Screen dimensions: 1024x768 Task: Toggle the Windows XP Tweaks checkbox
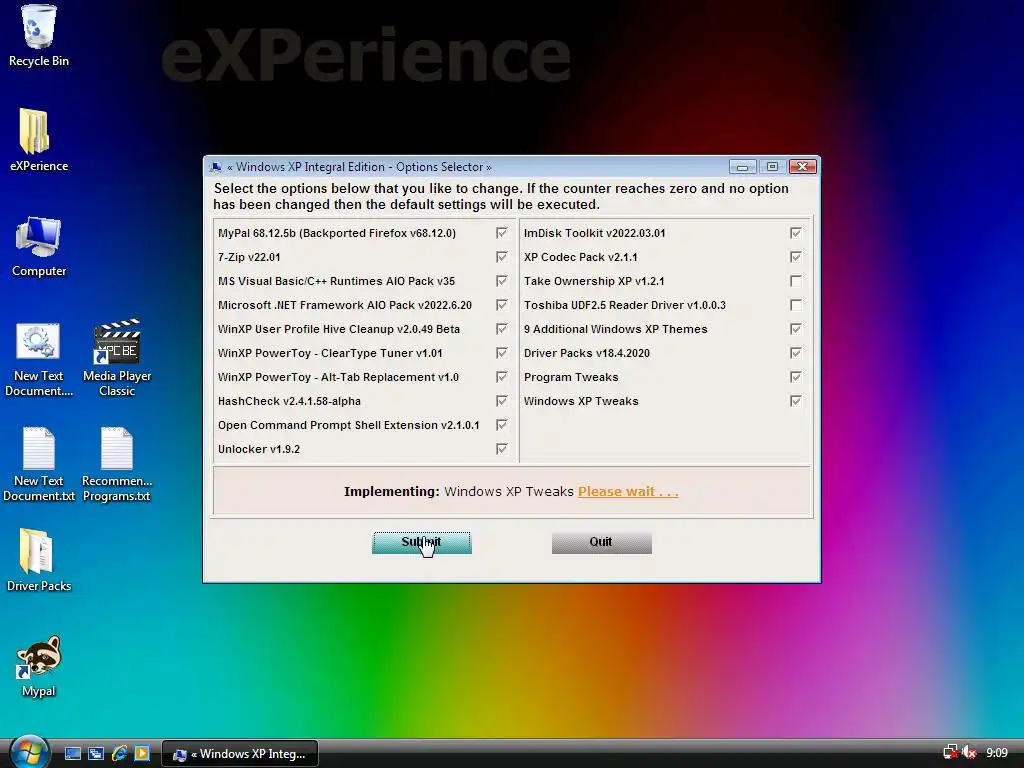tap(795, 401)
